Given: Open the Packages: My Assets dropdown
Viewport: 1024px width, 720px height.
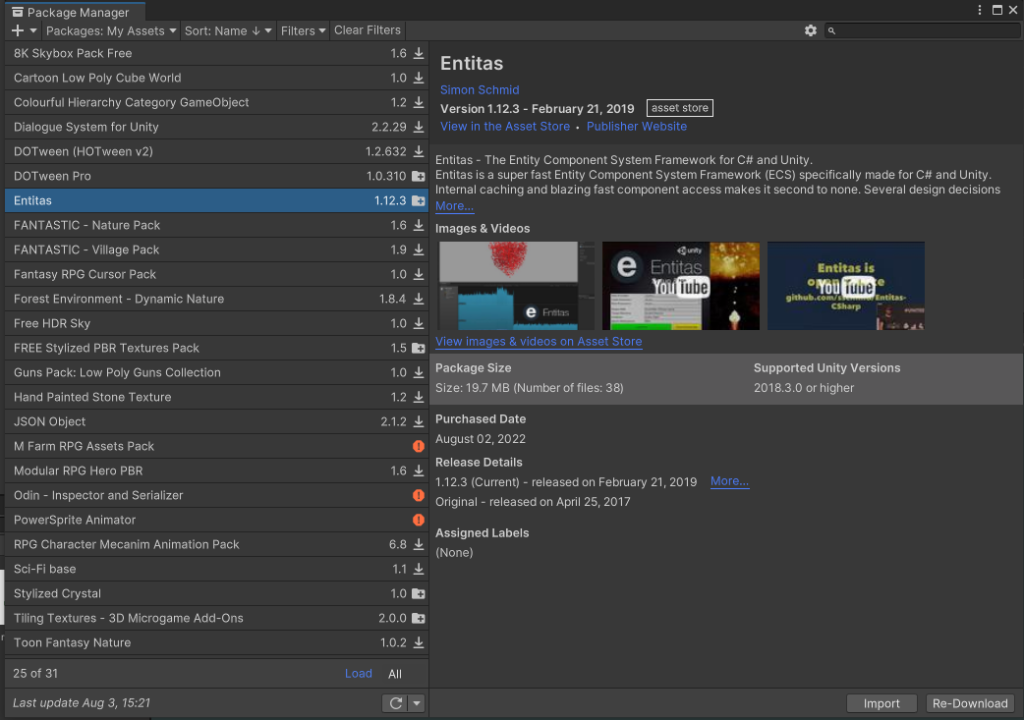Looking at the screenshot, I should [111, 31].
